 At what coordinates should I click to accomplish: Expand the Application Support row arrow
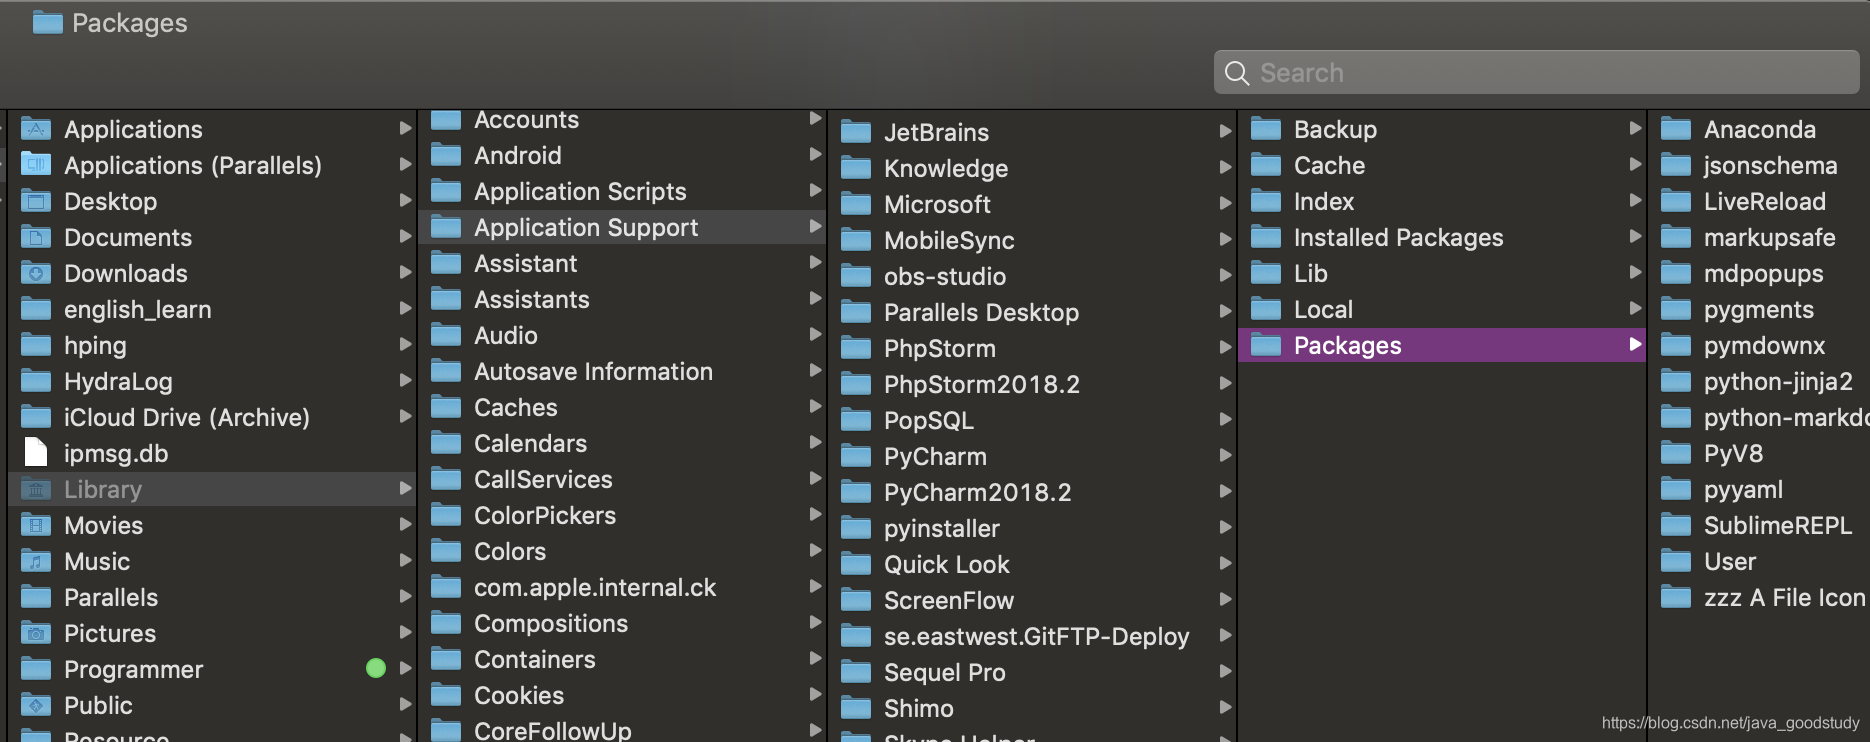point(815,226)
